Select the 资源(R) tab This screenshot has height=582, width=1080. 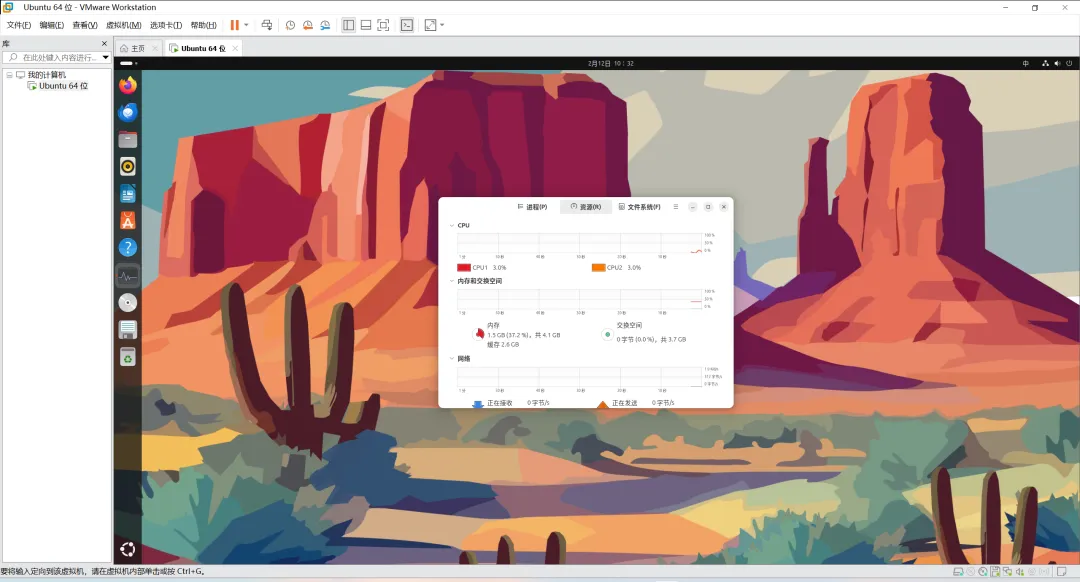pyautogui.click(x=585, y=207)
